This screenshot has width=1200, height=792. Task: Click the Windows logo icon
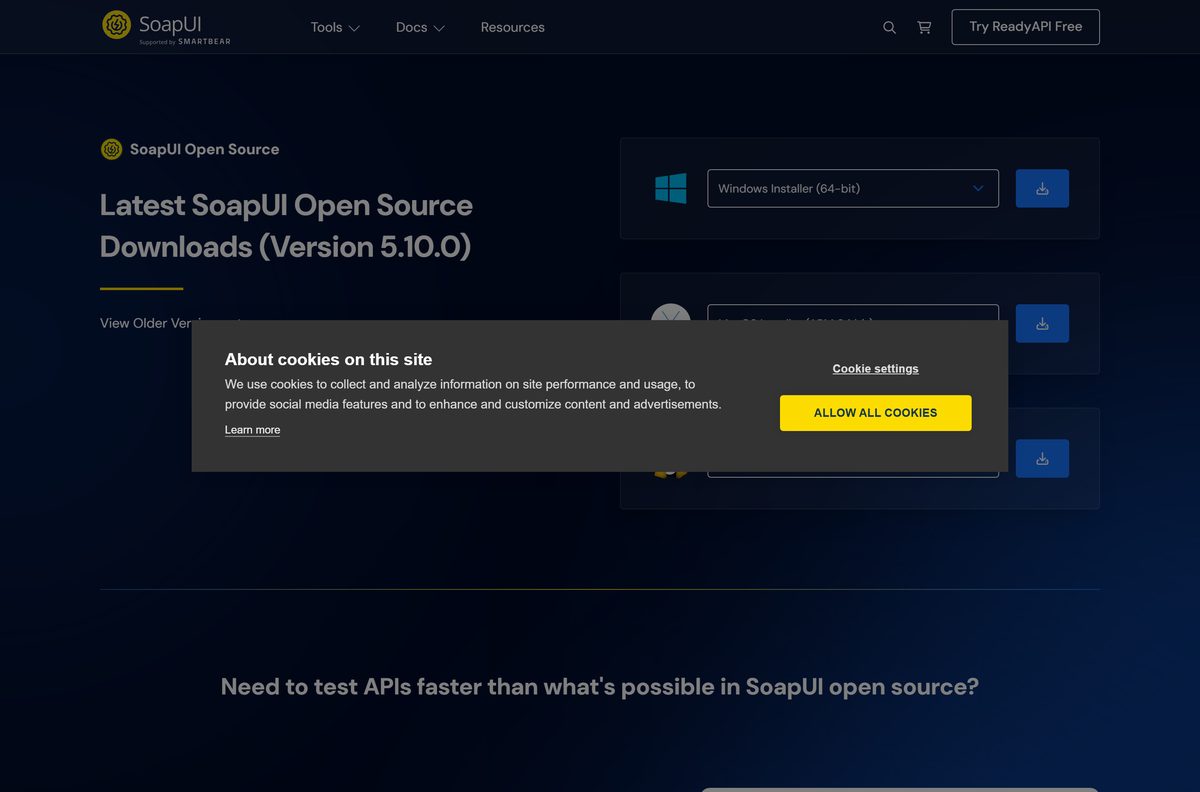click(x=671, y=188)
